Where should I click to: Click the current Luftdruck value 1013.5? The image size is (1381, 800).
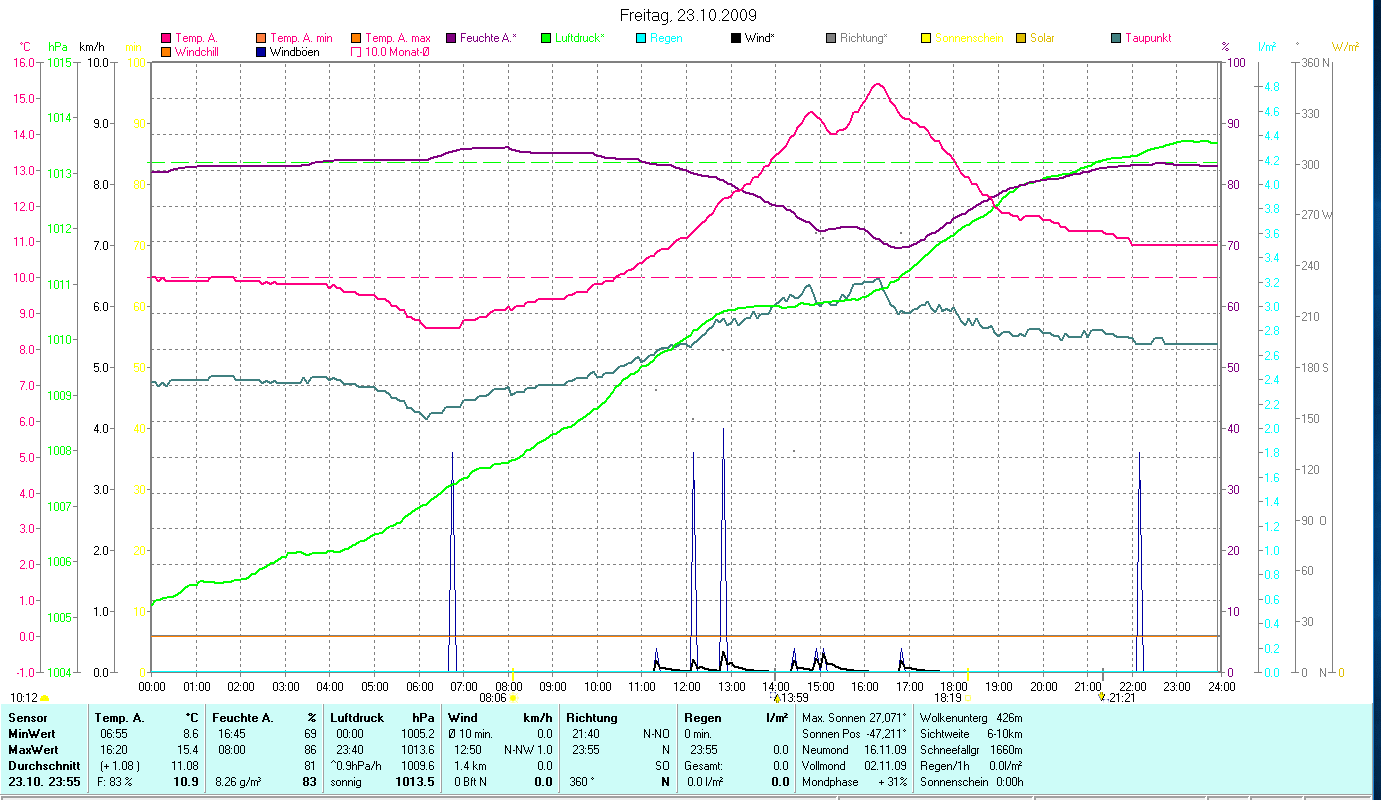[417, 782]
